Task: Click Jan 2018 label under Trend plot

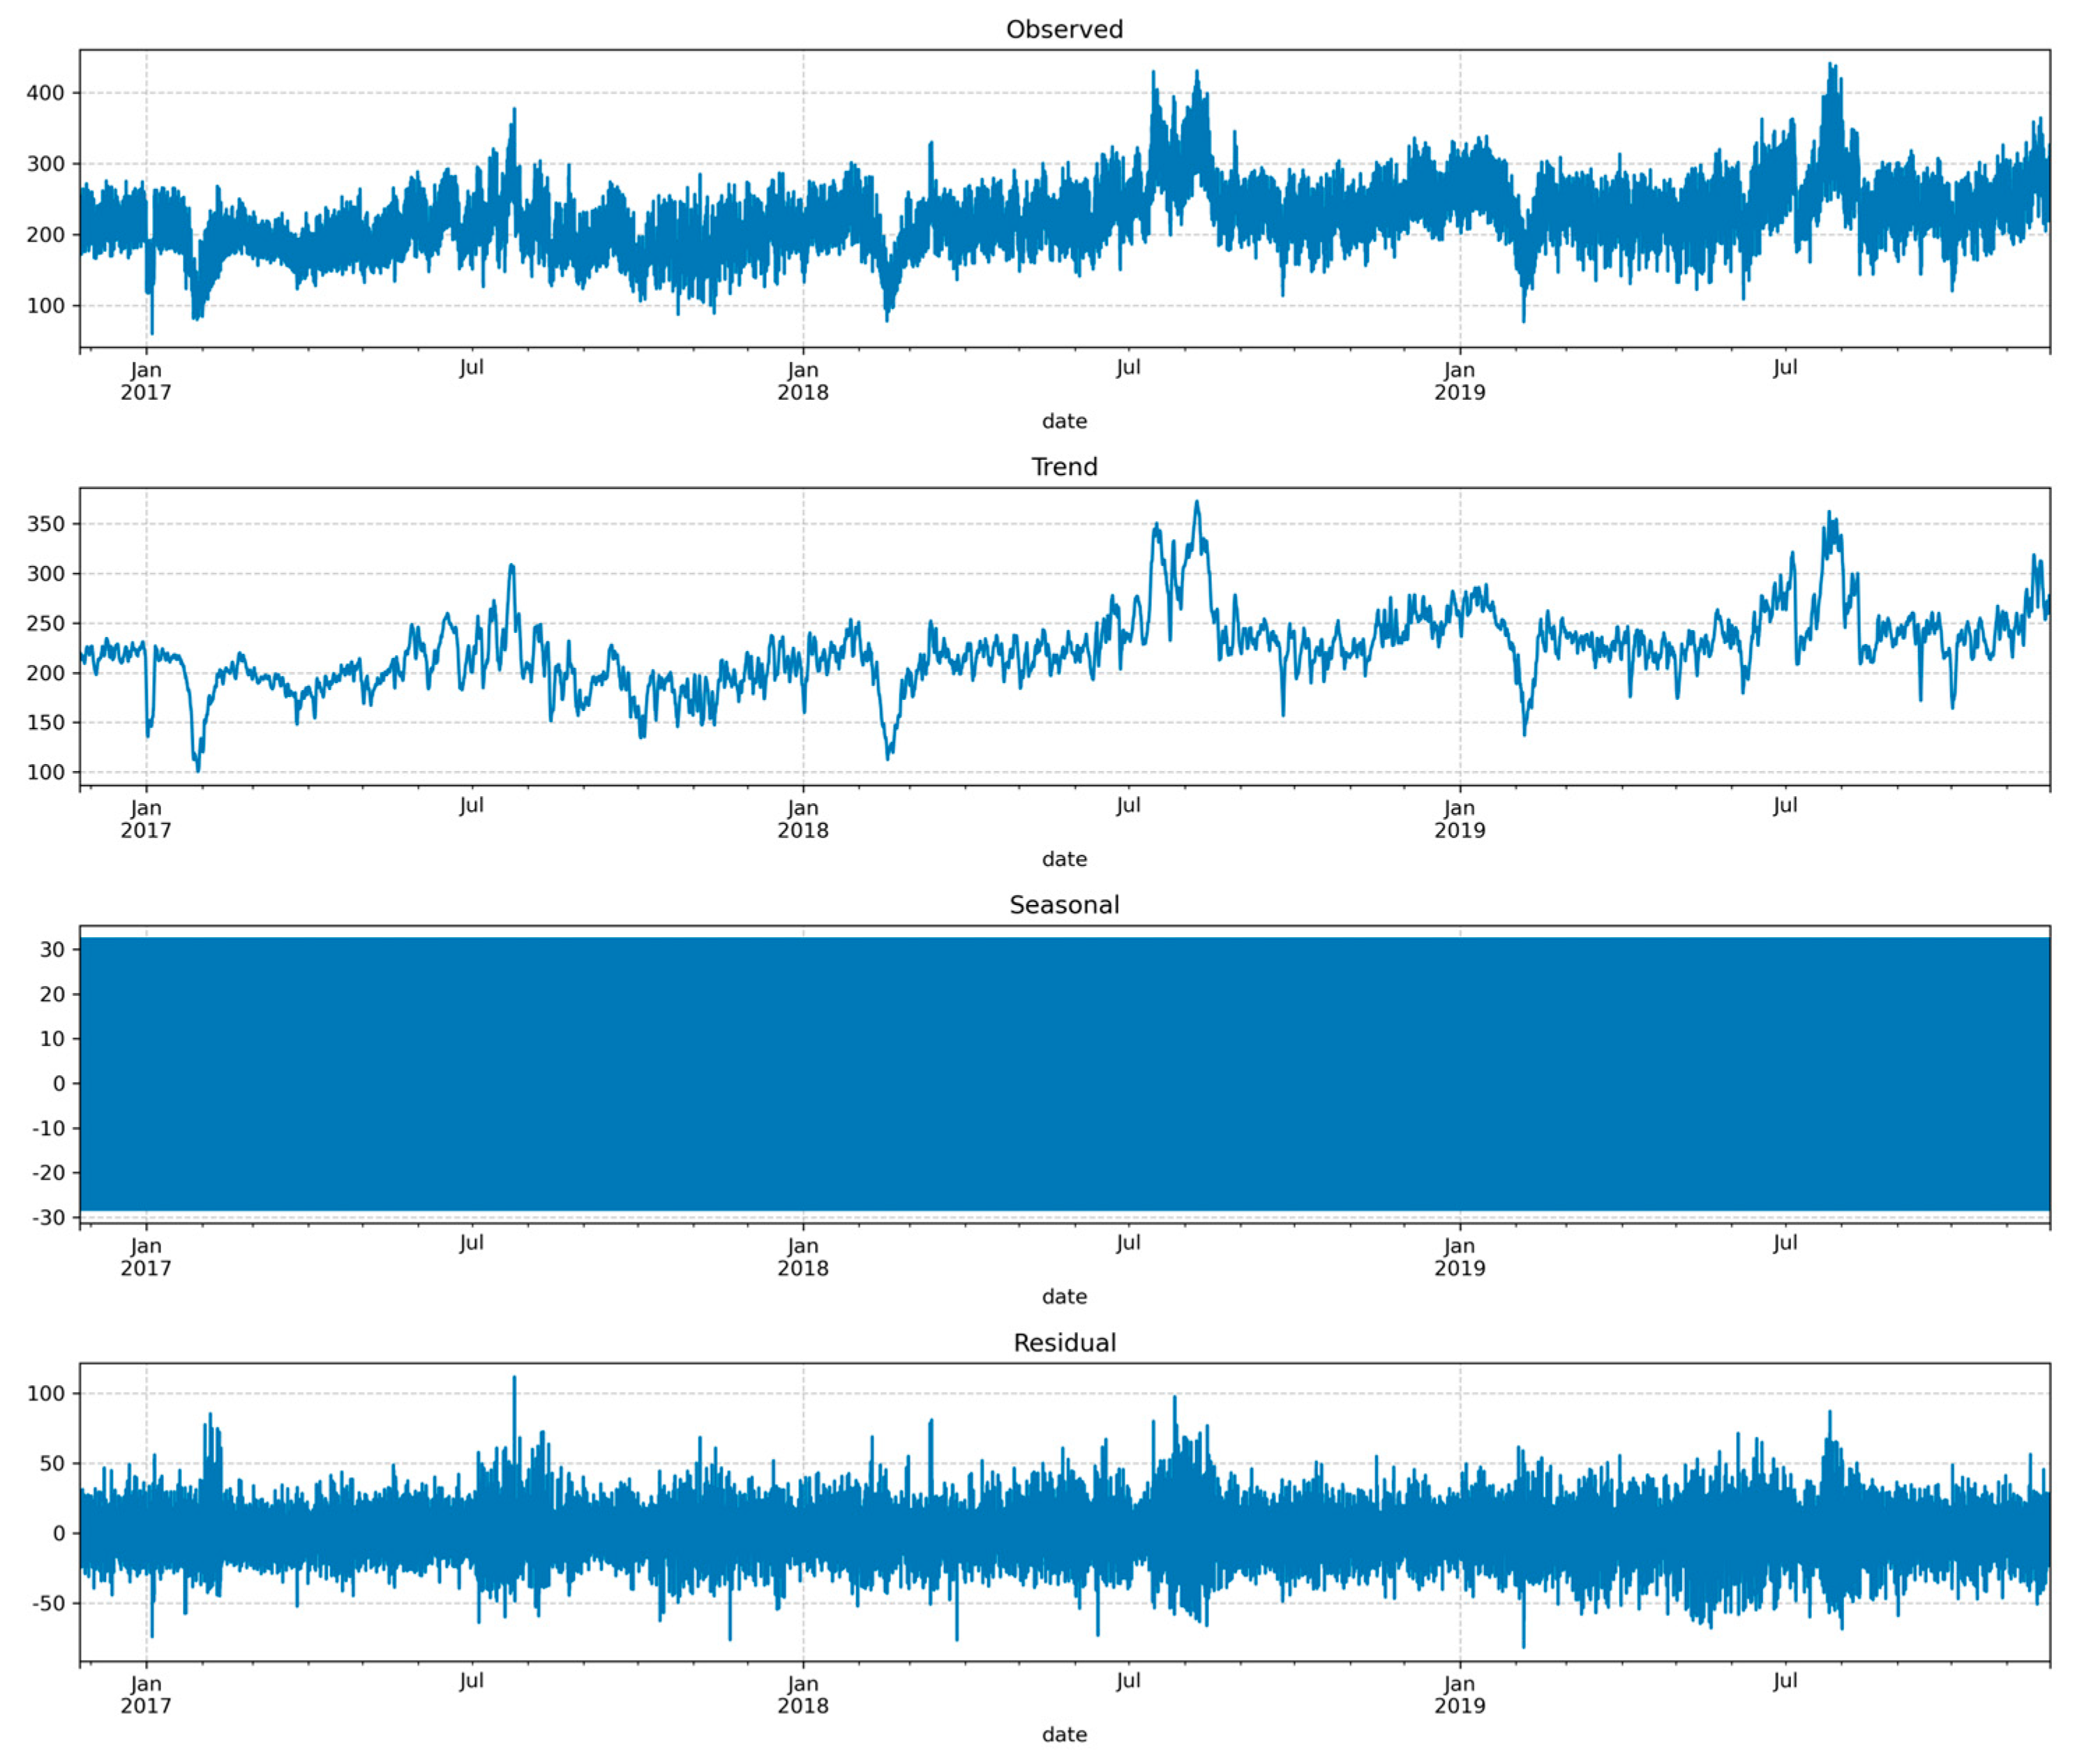Action: (802, 819)
